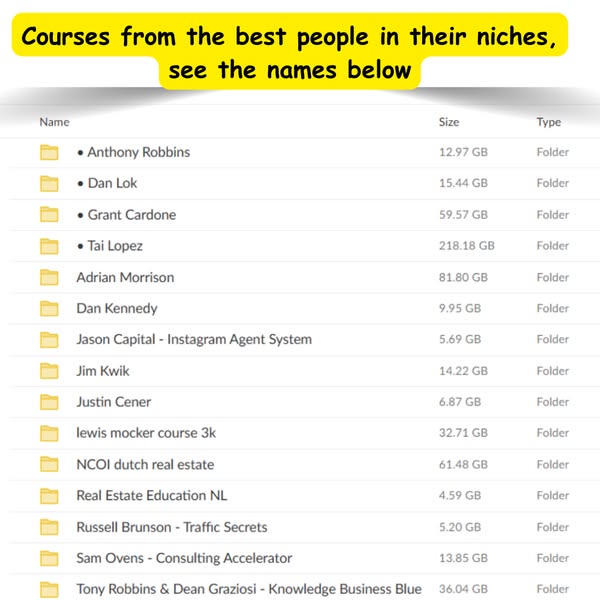Open Jason Capital - Instagram Agent System
The width and height of the screenshot is (600, 600).
[x=194, y=340]
